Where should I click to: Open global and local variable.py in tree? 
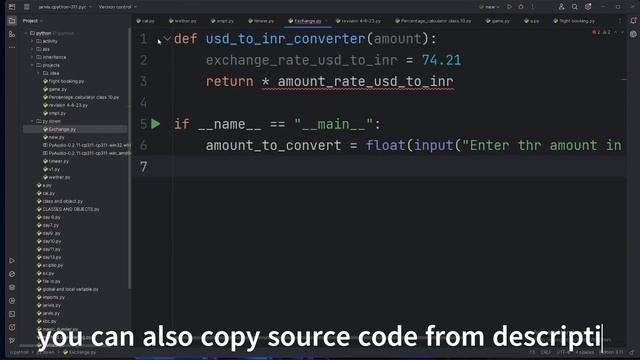coord(67,289)
